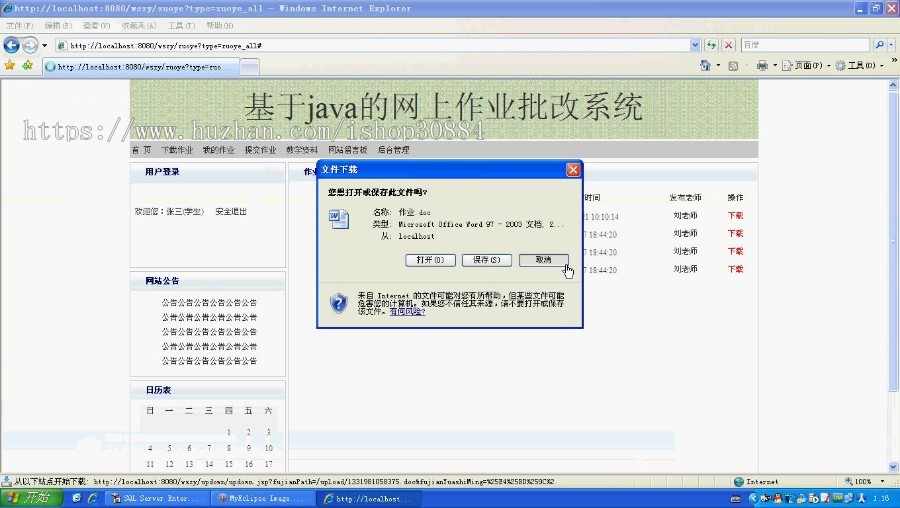Viewport: 900px width, 508px height.
Task: Click 首页 in the site navigation
Action: [x=141, y=150]
